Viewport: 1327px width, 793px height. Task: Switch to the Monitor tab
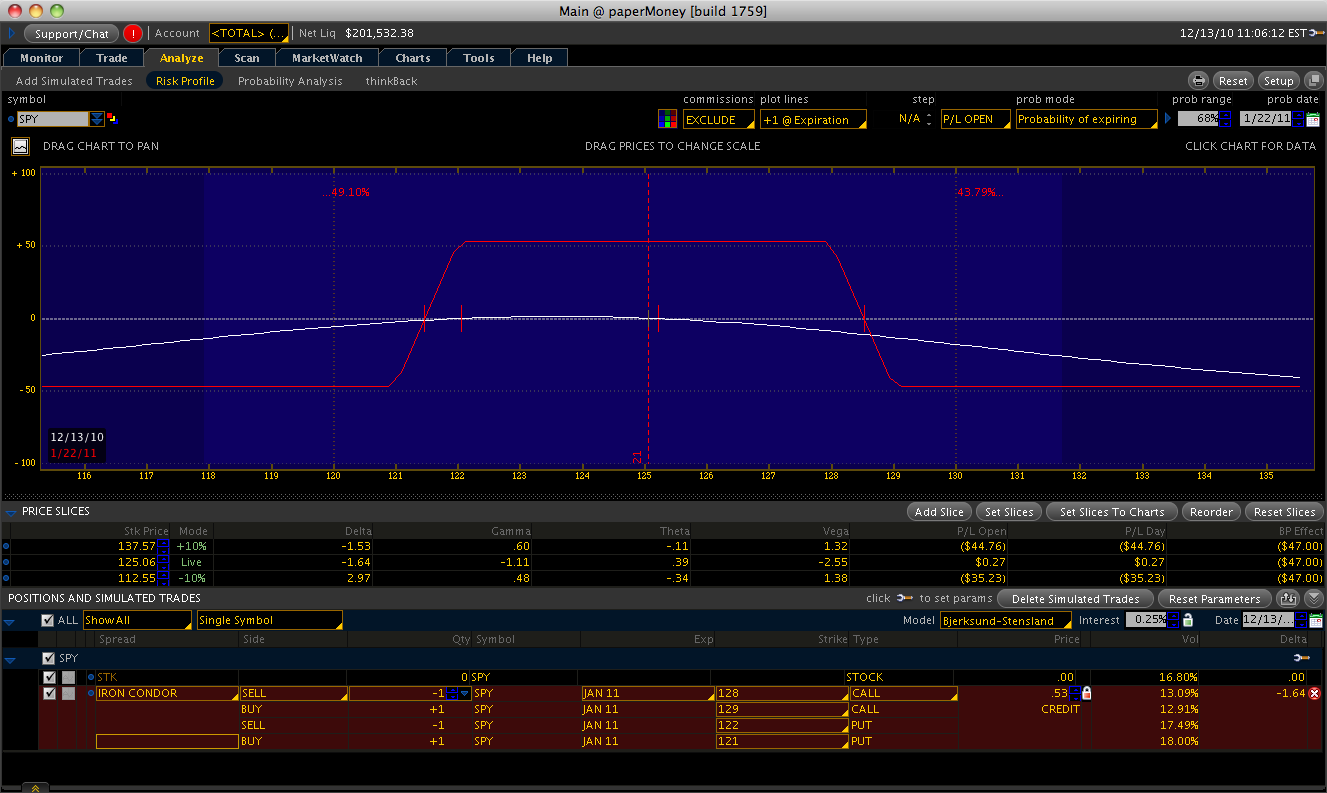click(41, 58)
